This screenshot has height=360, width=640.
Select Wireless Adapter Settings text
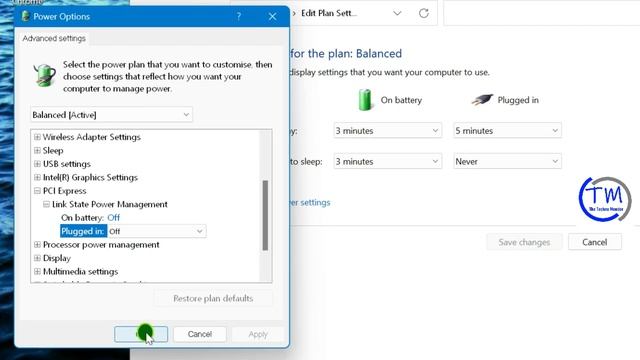pos(91,137)
